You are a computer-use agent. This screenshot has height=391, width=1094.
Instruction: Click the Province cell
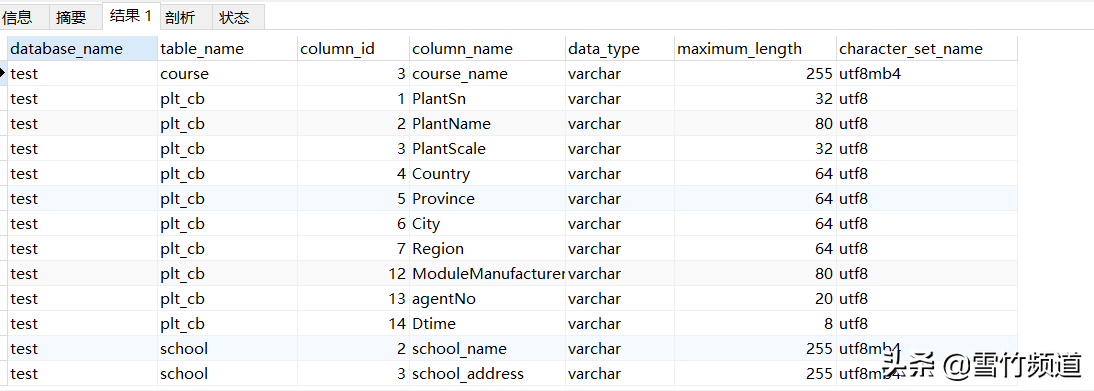487,199
